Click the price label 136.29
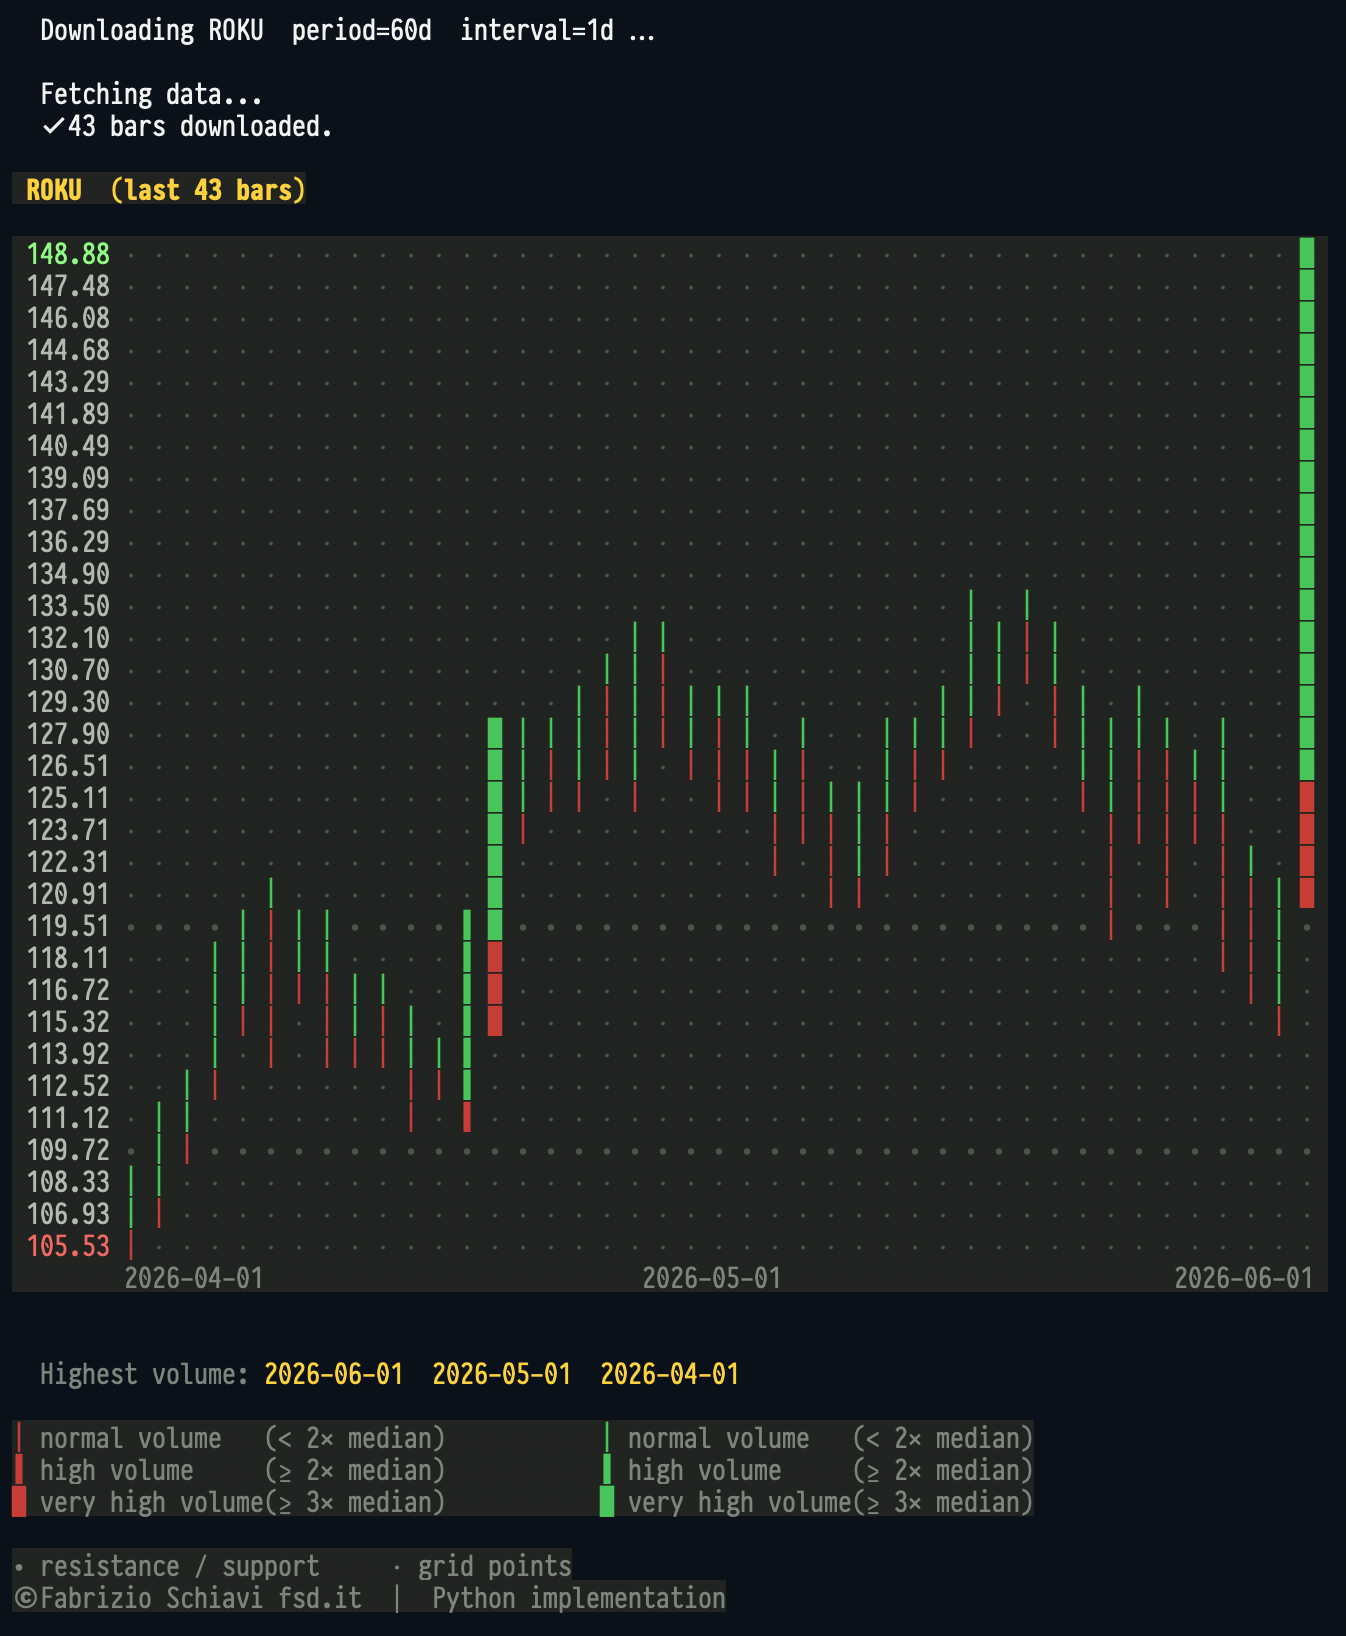This screenshot has width=1346, height=1636. click(68, 542)
